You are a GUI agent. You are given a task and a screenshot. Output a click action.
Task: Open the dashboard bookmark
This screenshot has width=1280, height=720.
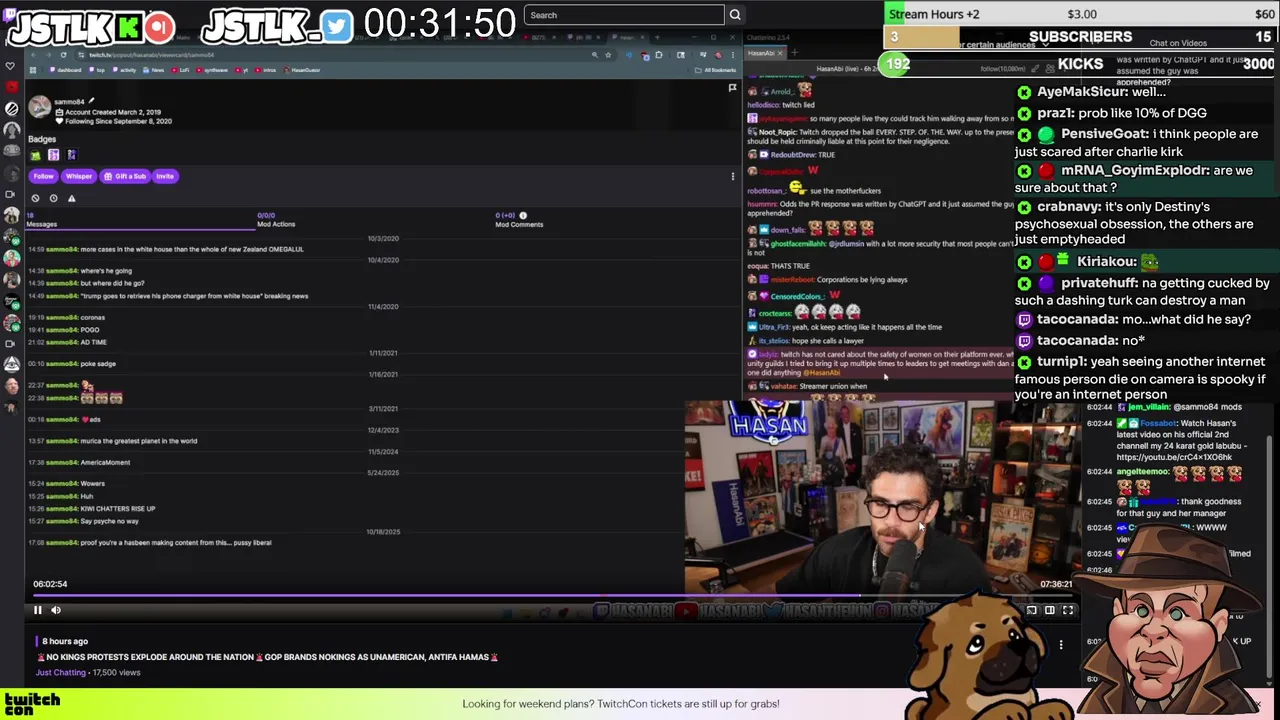(x=66, y=70)
